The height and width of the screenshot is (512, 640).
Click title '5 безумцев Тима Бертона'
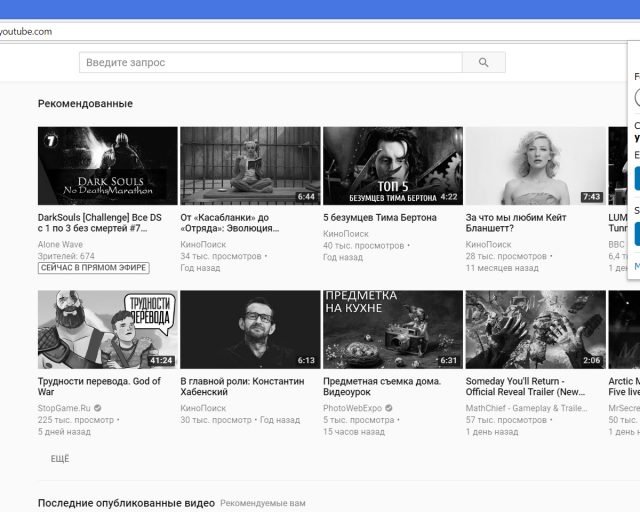[380, 218]
